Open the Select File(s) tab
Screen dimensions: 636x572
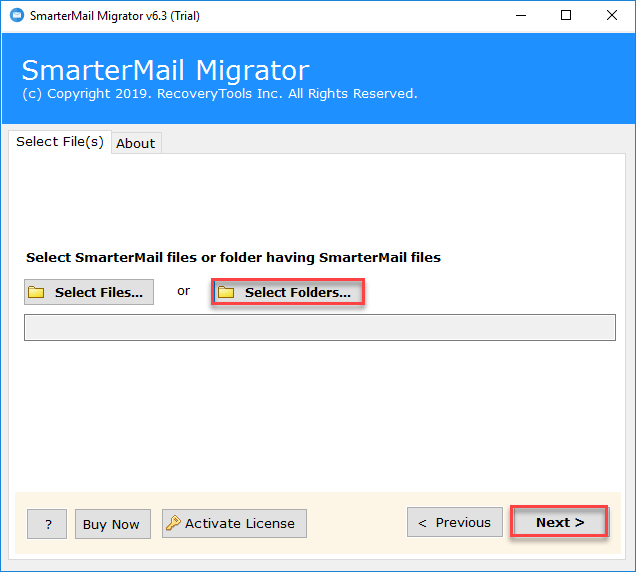pos(59,142)
